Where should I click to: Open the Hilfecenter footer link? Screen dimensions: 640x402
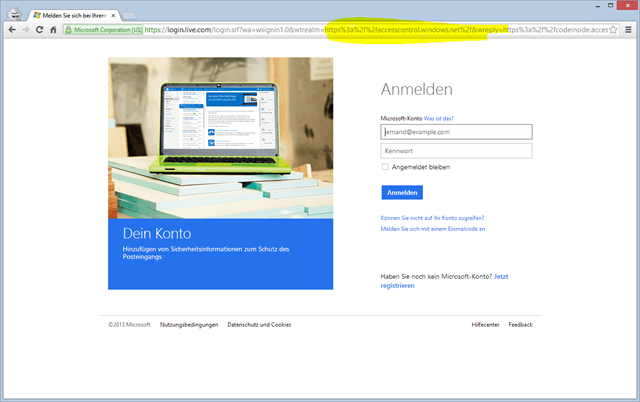[x=485, y=324]
